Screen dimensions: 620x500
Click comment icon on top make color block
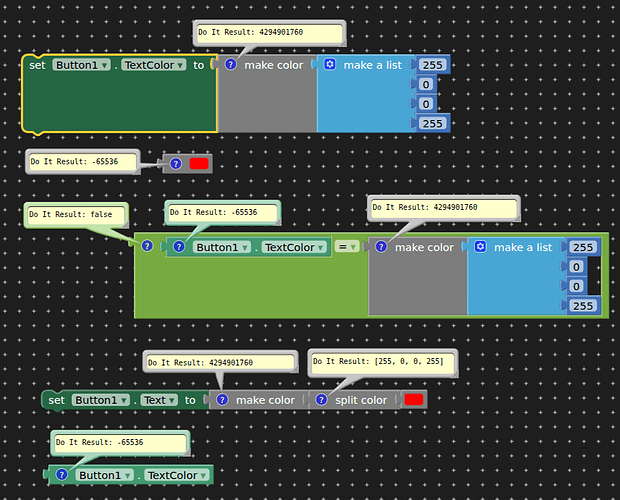230,65
